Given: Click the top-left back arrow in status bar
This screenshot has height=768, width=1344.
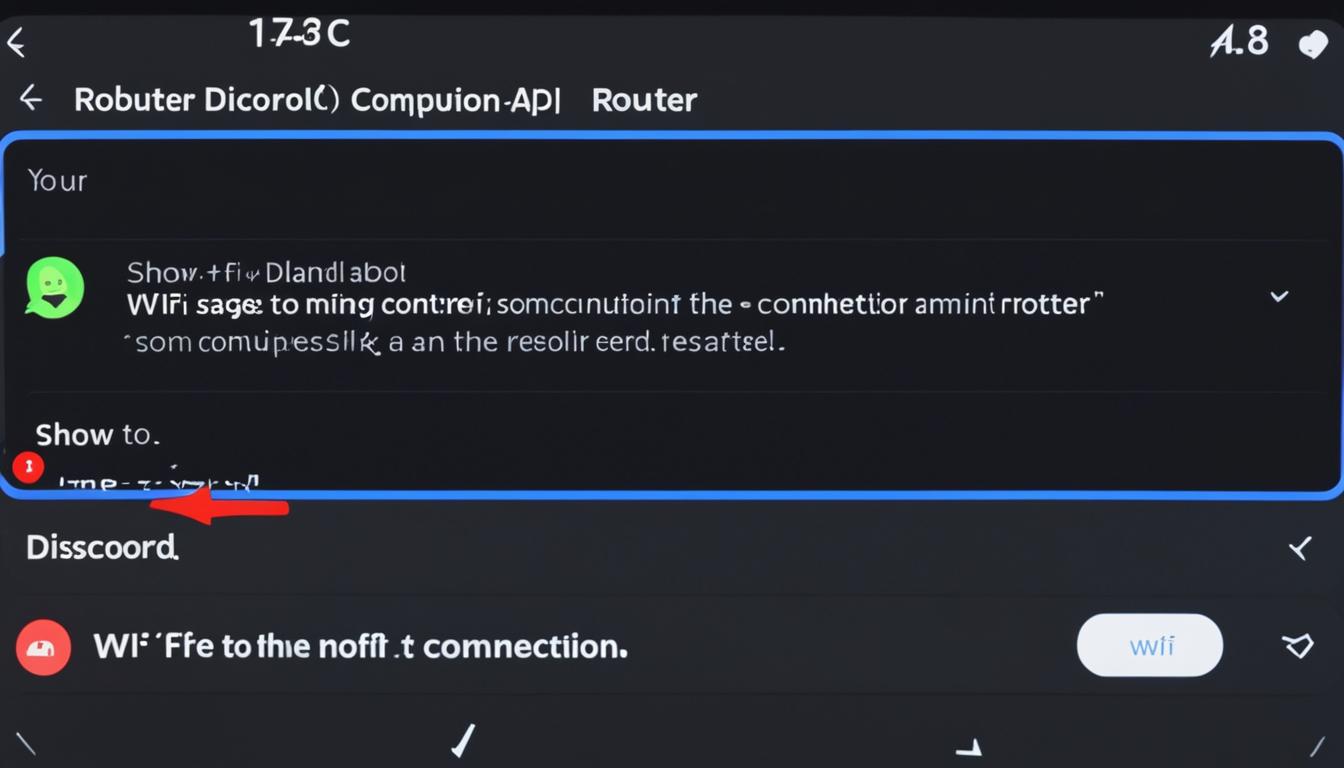Looking at the screenshot, I should 17,42.
